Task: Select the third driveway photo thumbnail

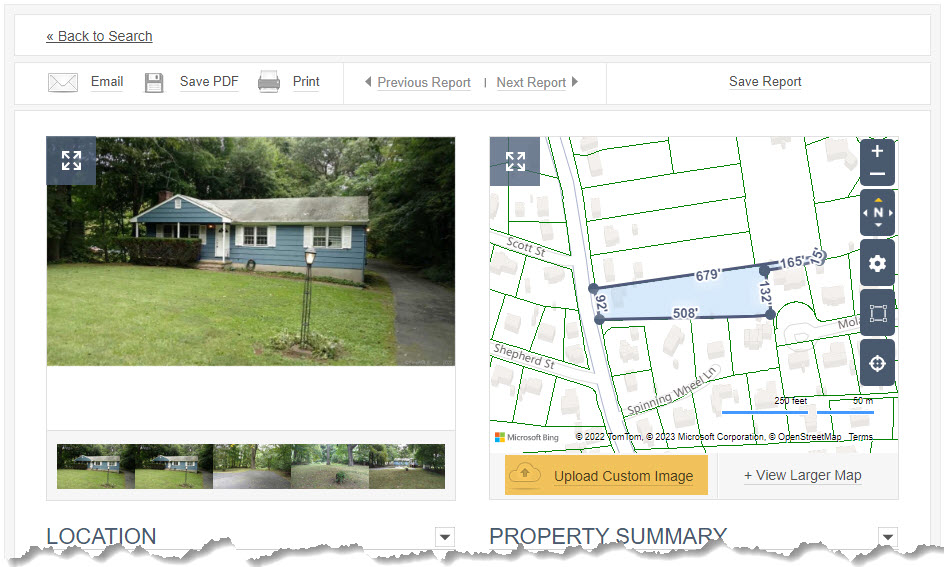Action: click(x=252, y=466)
